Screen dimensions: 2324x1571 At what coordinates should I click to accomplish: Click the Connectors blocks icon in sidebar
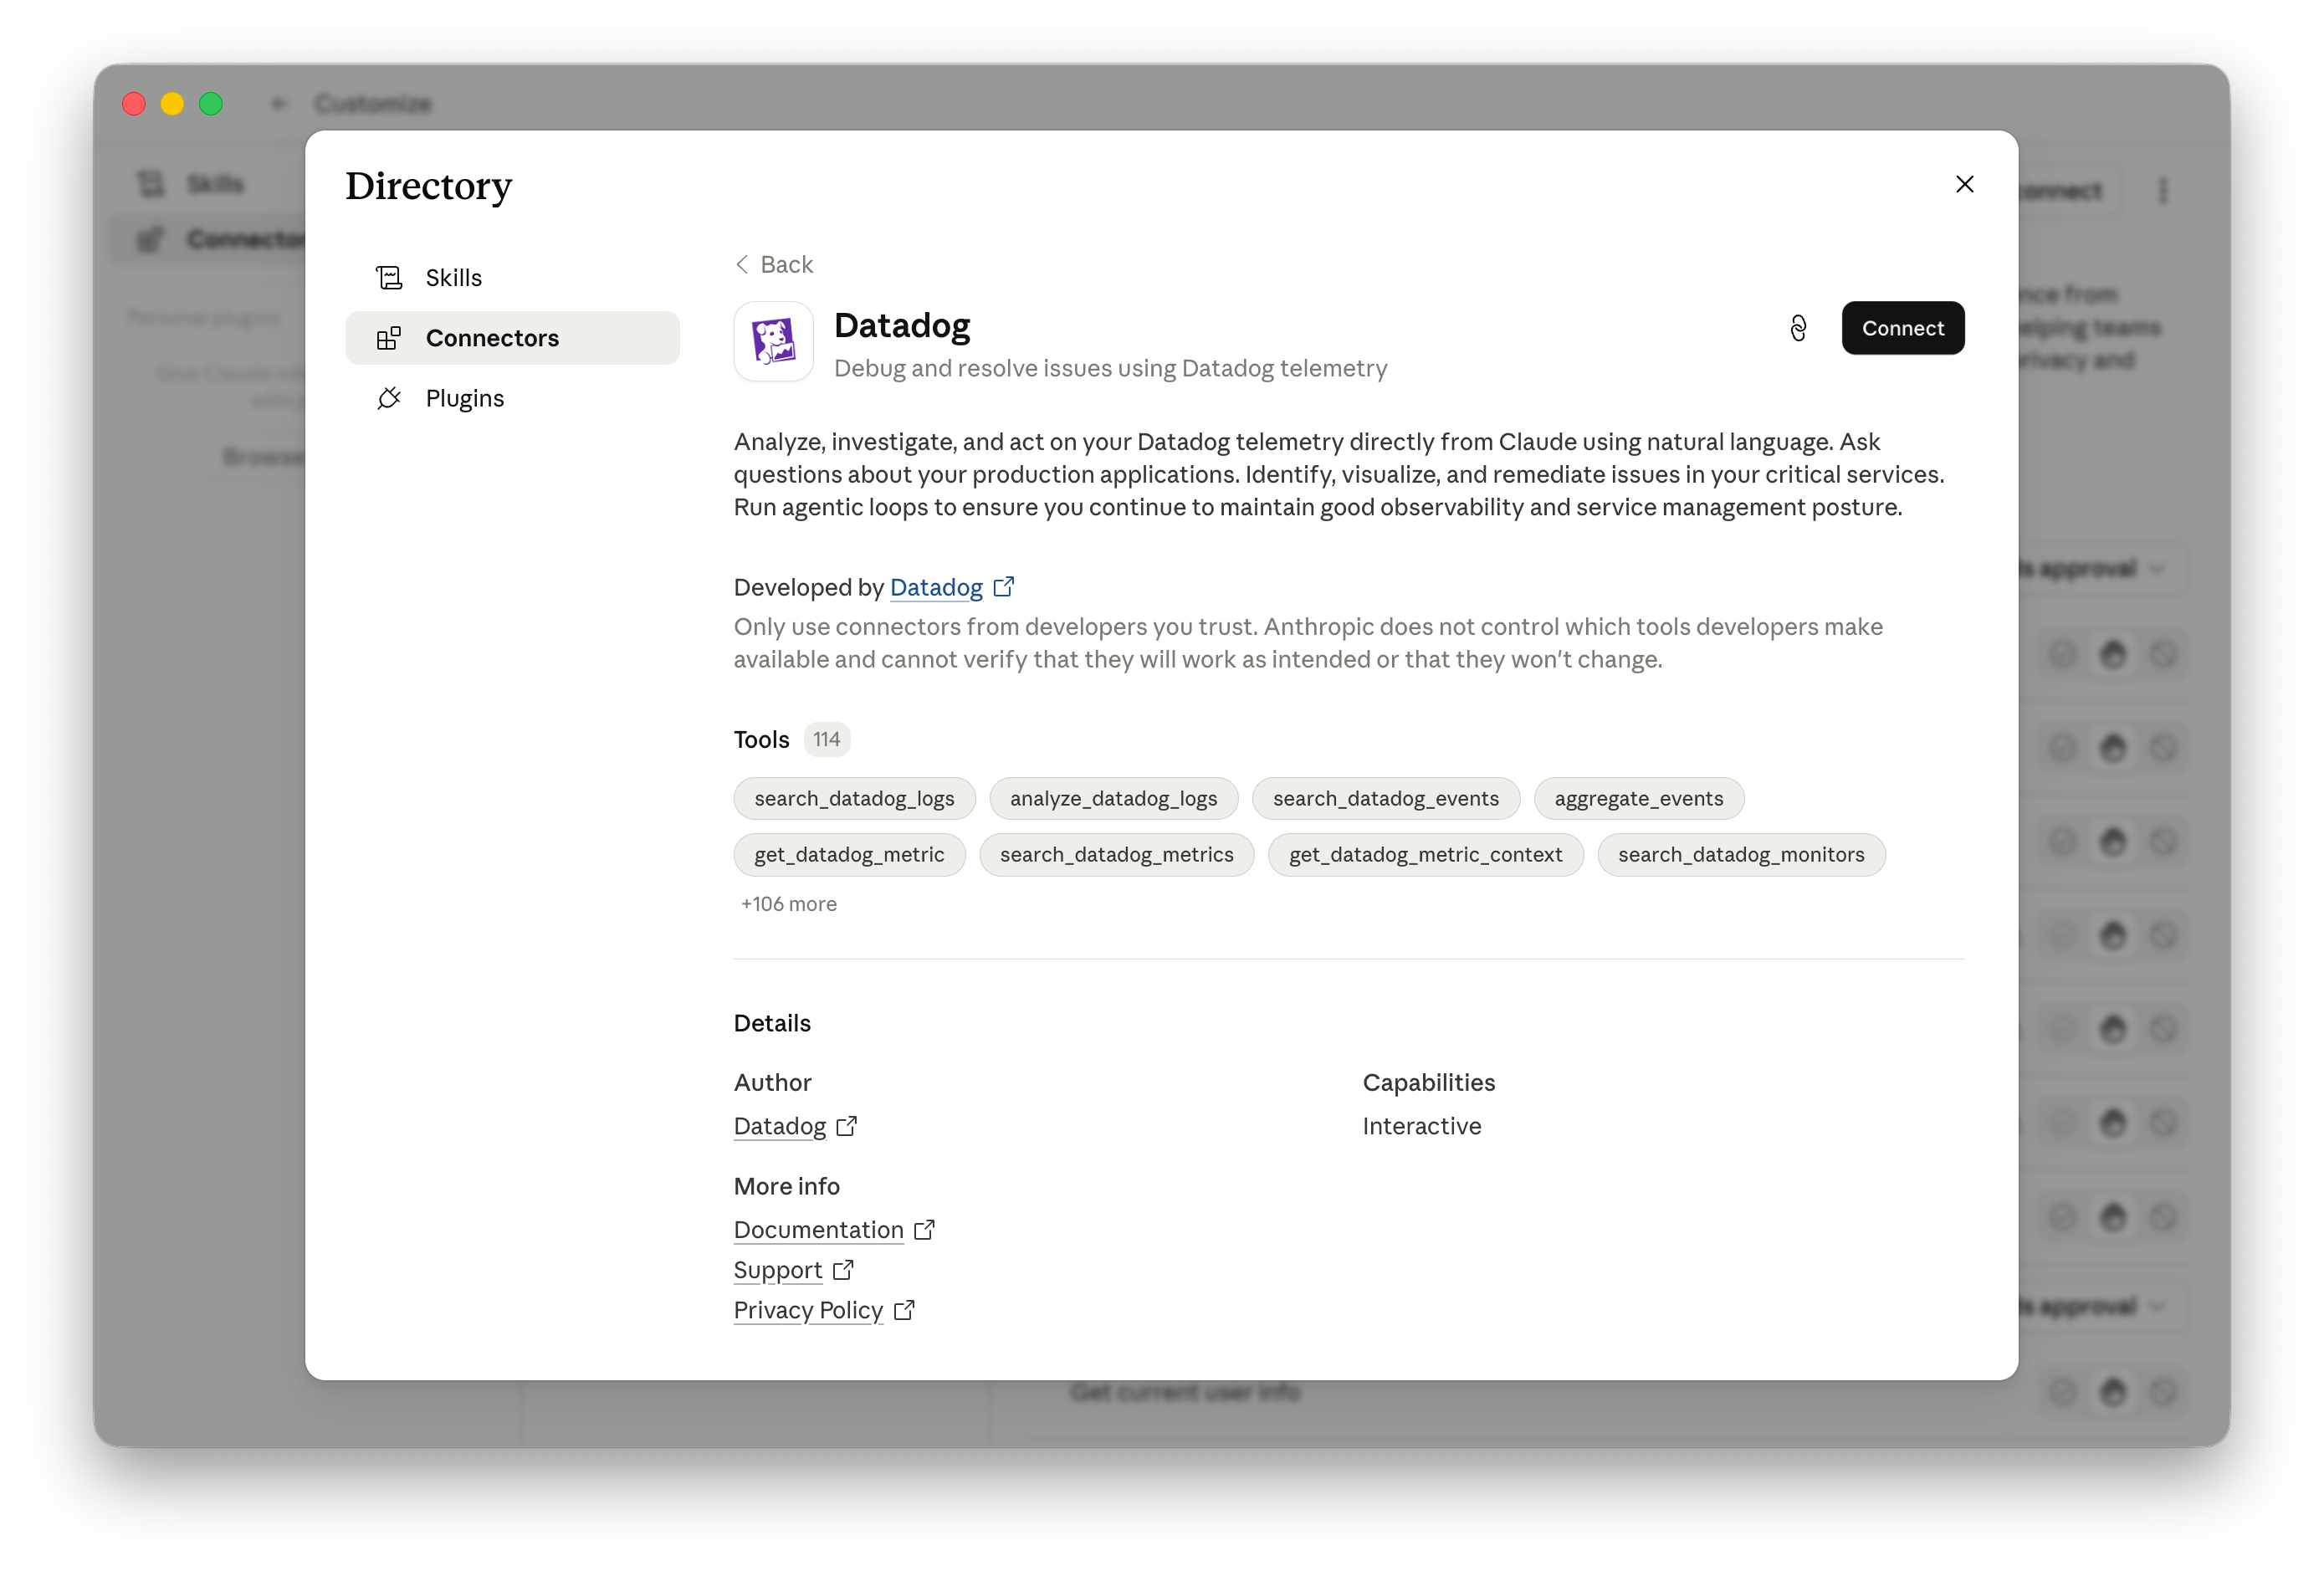coord(389,338)
